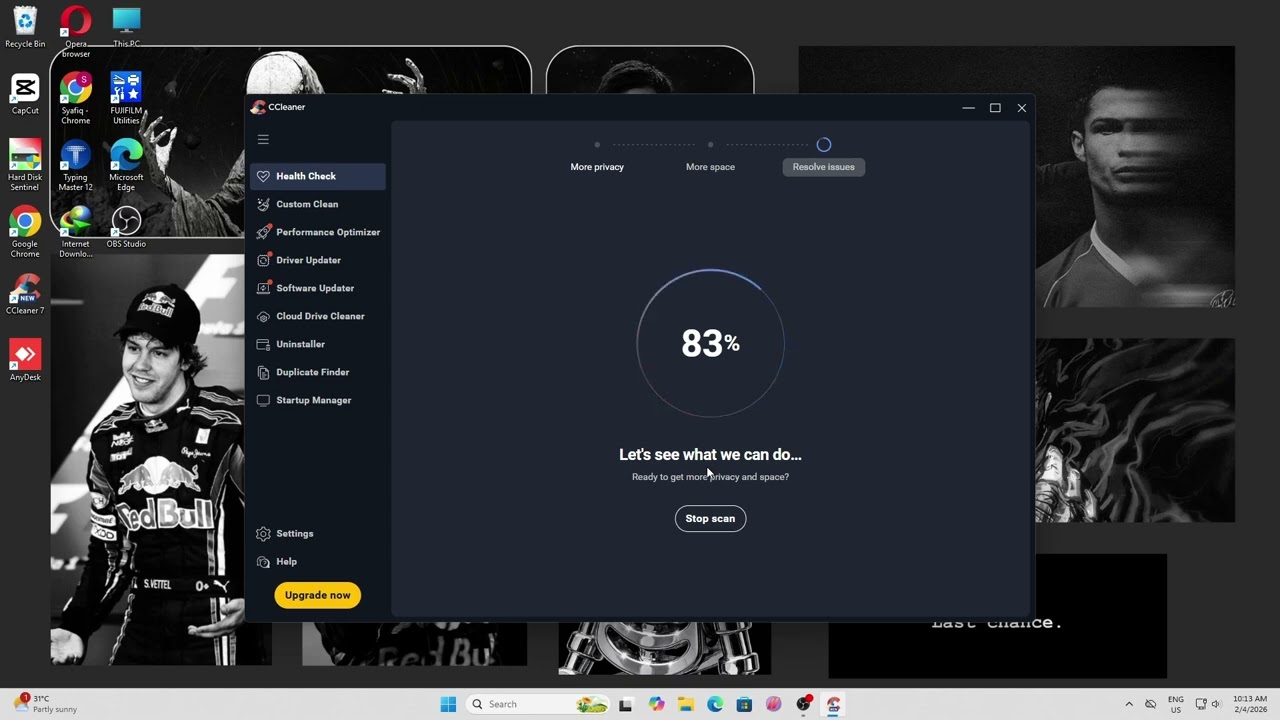Screen dimensions: 1280x720
Task: Click CCleaner icon in taskbar
Action: (832, 704)
